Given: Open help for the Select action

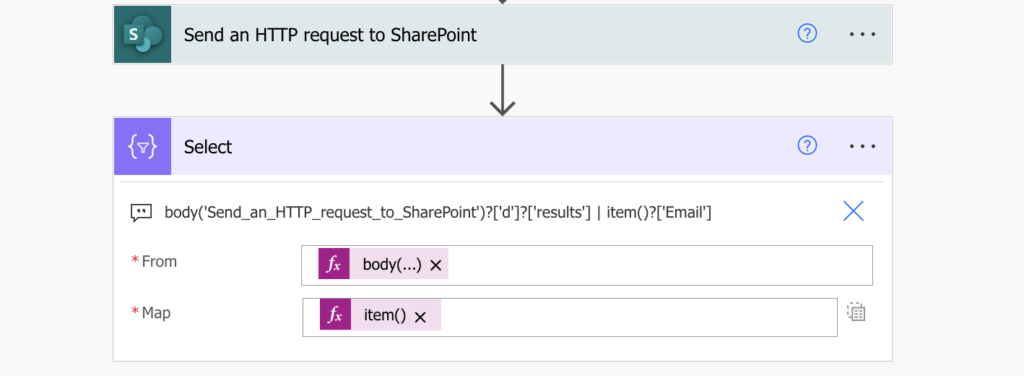Looking at the screenshot, I should coord(807,146).
